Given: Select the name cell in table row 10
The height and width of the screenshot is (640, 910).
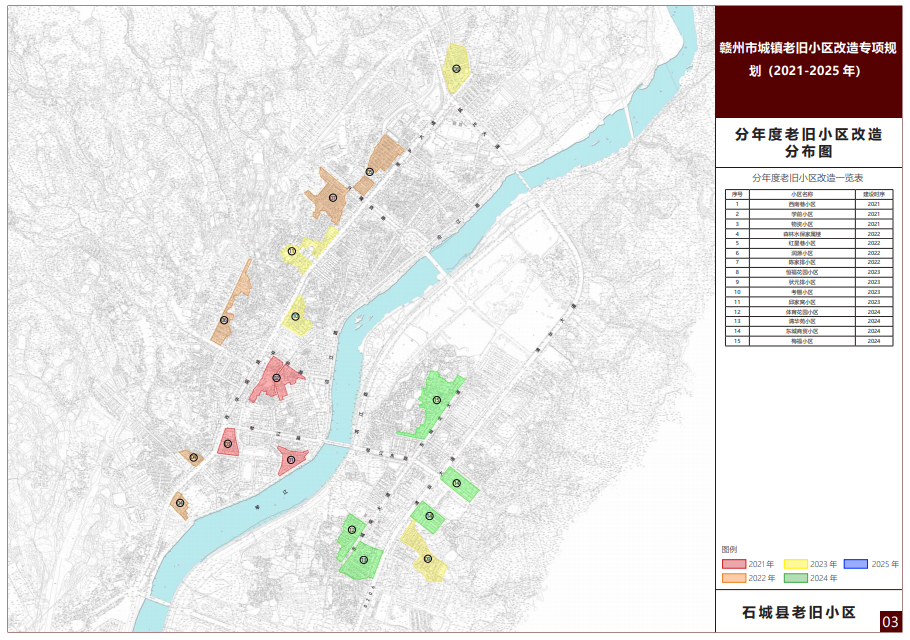Looking at the screenshot, I should (x=802, y=292).
